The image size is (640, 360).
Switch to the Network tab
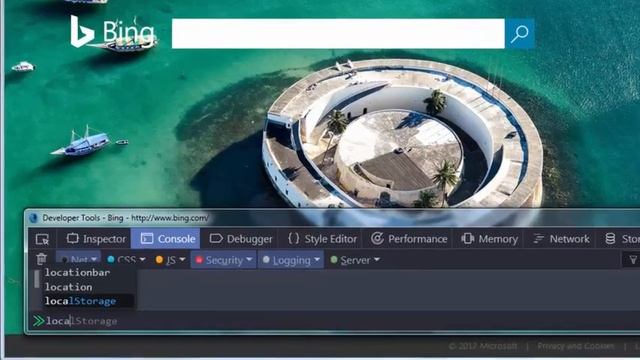pyautogui.click(x=562, y=239)
